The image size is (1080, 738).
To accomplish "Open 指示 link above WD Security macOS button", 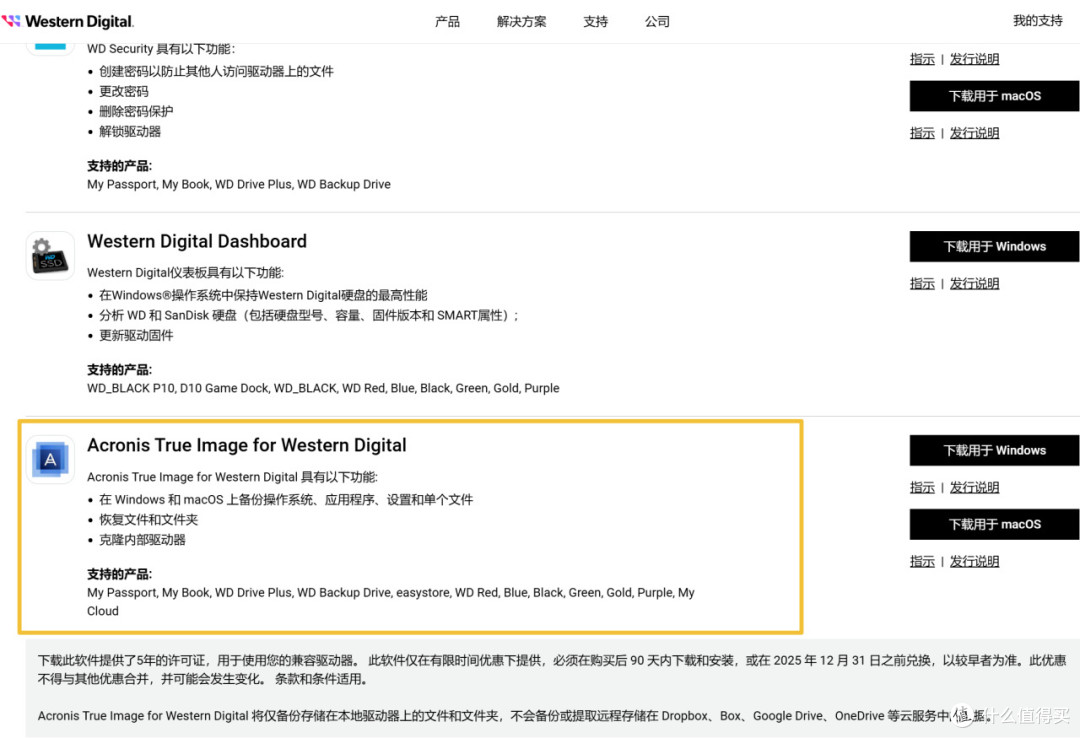I will [x=922, y=59].
